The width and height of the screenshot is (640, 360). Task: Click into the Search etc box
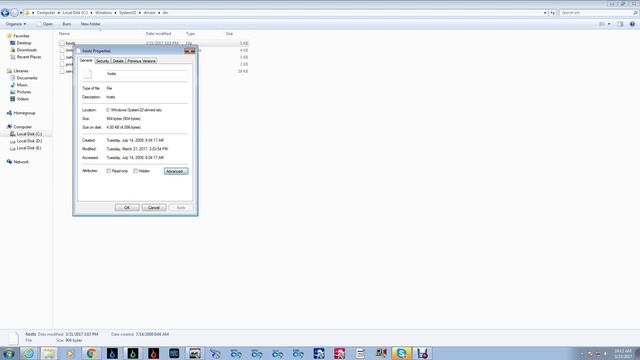595,13
